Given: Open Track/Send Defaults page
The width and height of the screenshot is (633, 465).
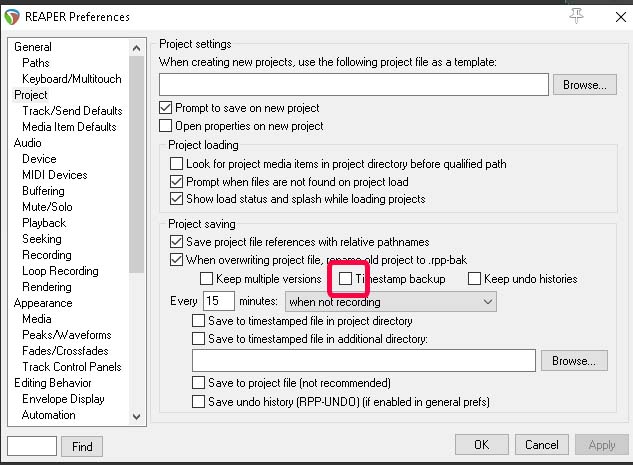Looking at the screenshot, I should coord(72,111).
